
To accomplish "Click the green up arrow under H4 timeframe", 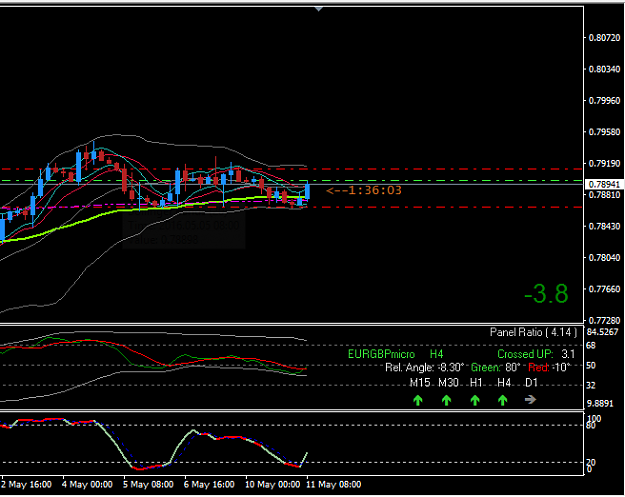I will coord(503,400).
